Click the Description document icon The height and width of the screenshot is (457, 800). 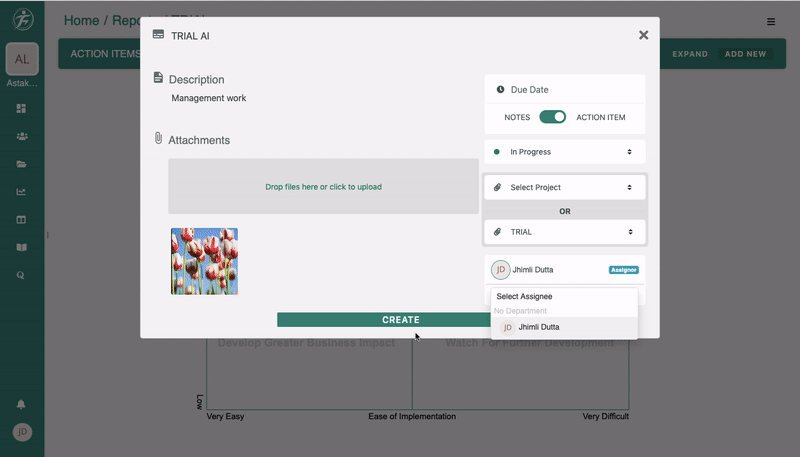tap(158, 78)
